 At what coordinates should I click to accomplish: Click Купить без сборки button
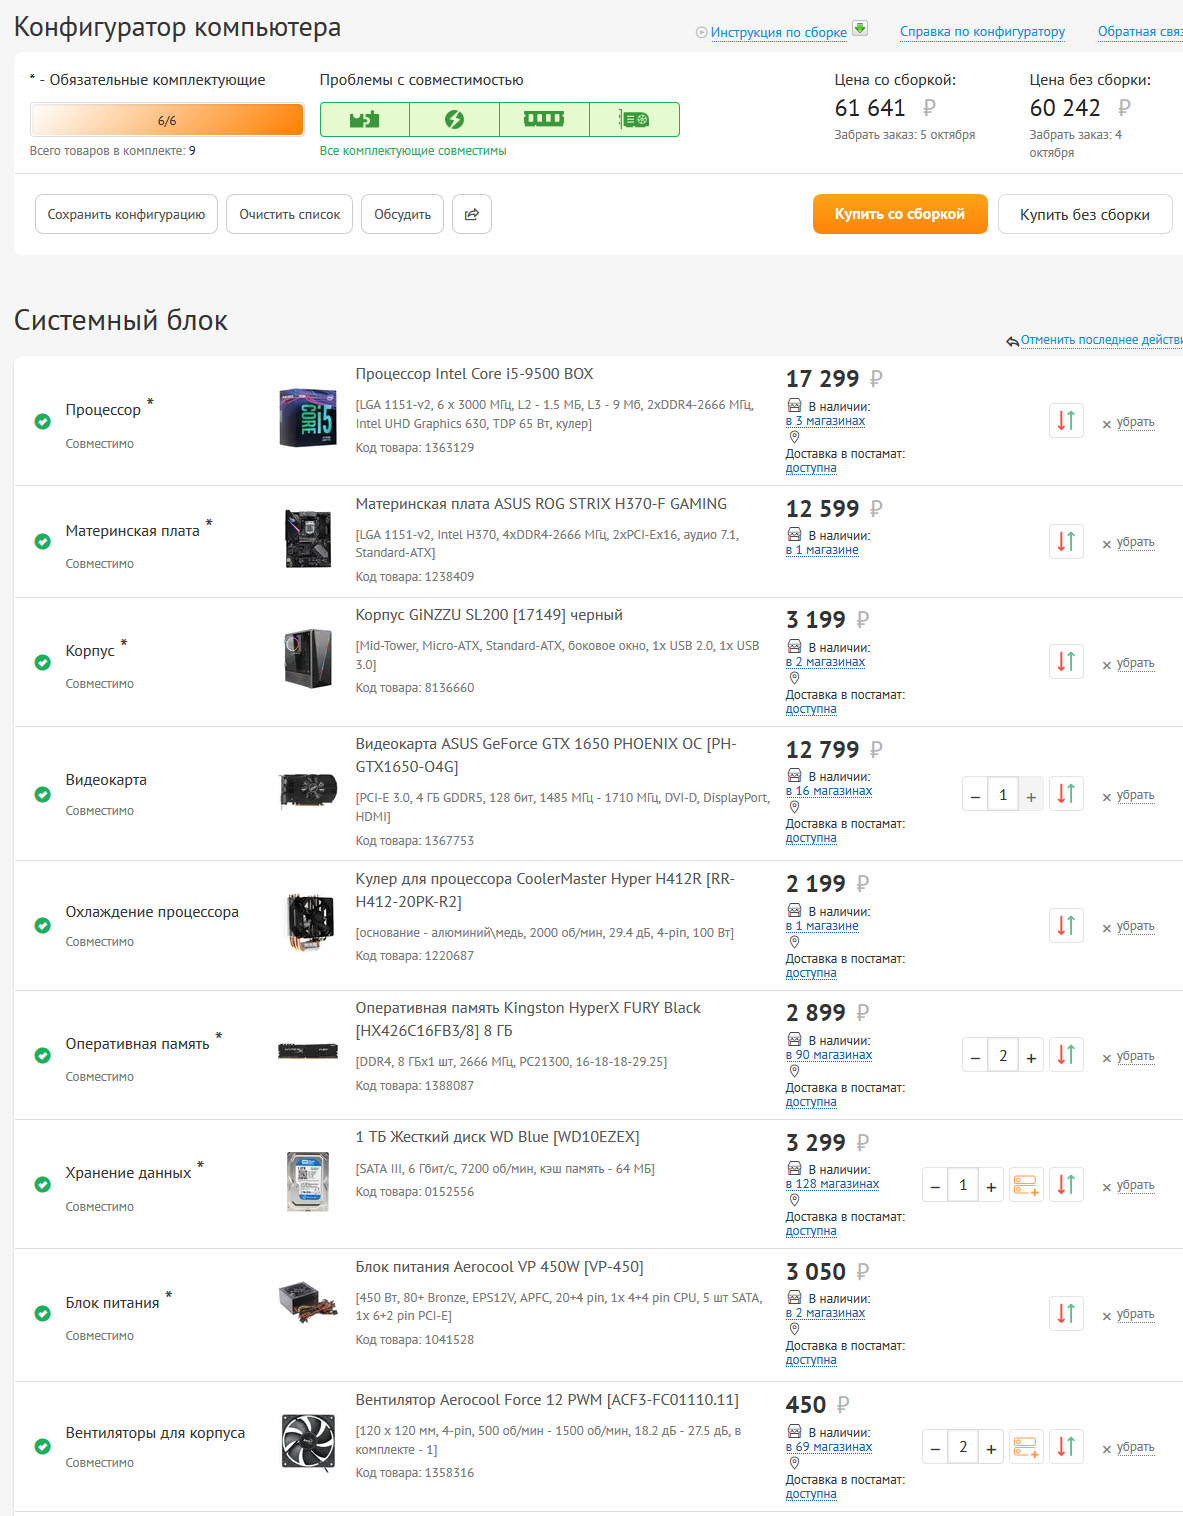1085,214
